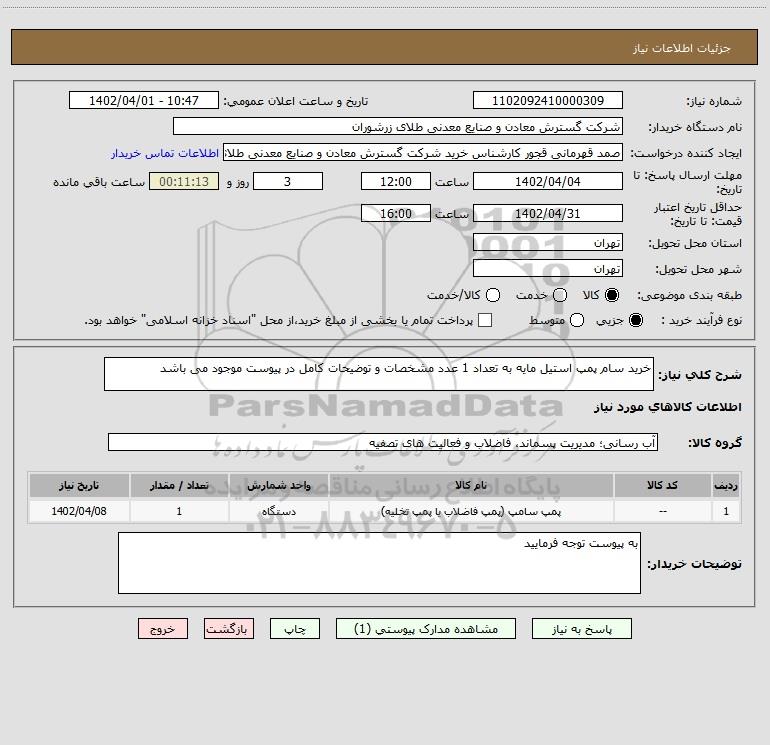Click the goods group field آب رسانی
Screen dimensions: 770x745
click(x=383, y=442)
